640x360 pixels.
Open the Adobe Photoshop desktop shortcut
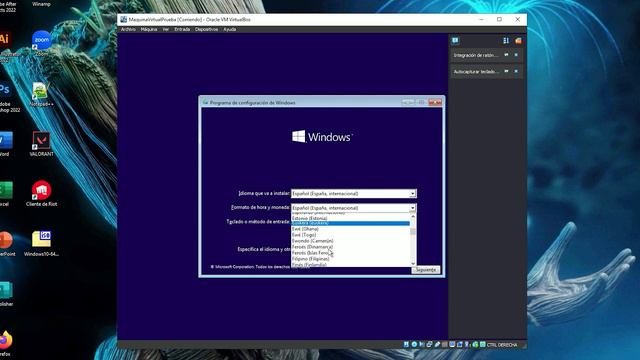tap(7, 98)
